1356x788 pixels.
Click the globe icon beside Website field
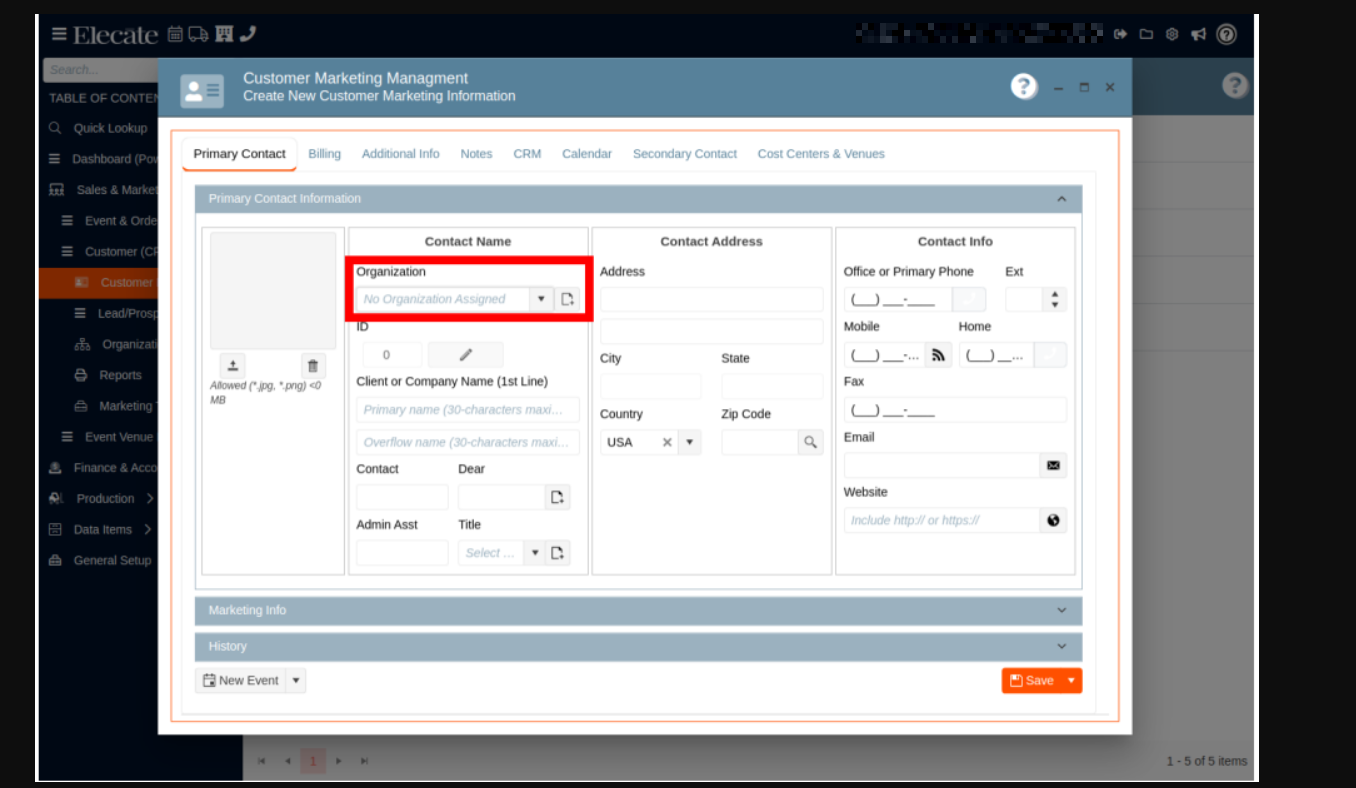(x=1053, y=520)
